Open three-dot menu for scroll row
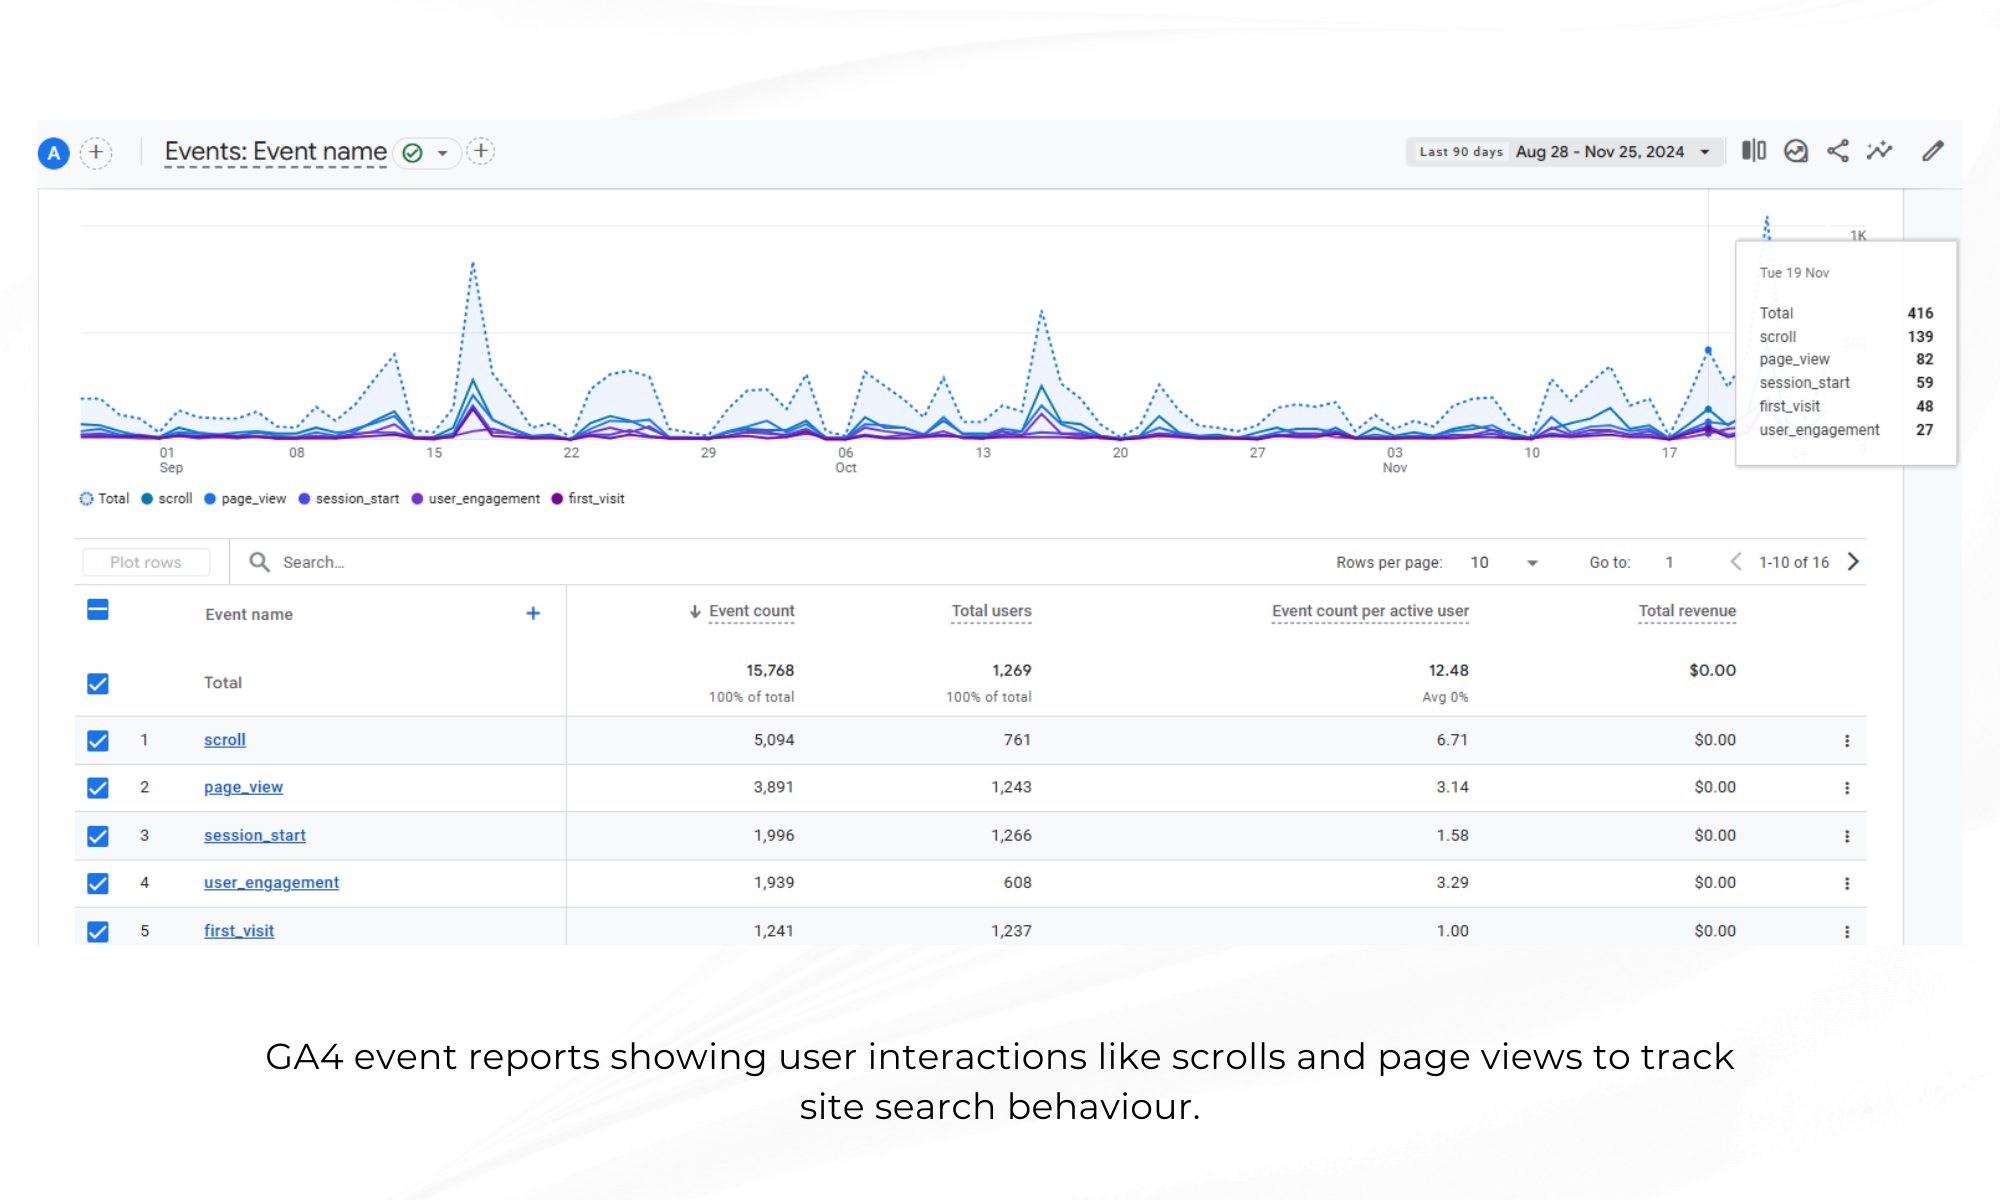2000x1200 pixels. click(x=1847, y=741)
